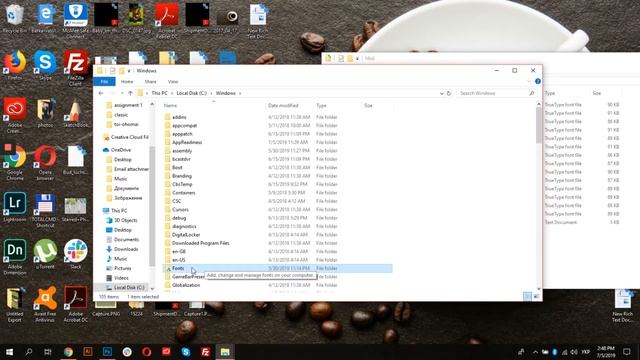Sort by the Name column header

tap(170, 106)
